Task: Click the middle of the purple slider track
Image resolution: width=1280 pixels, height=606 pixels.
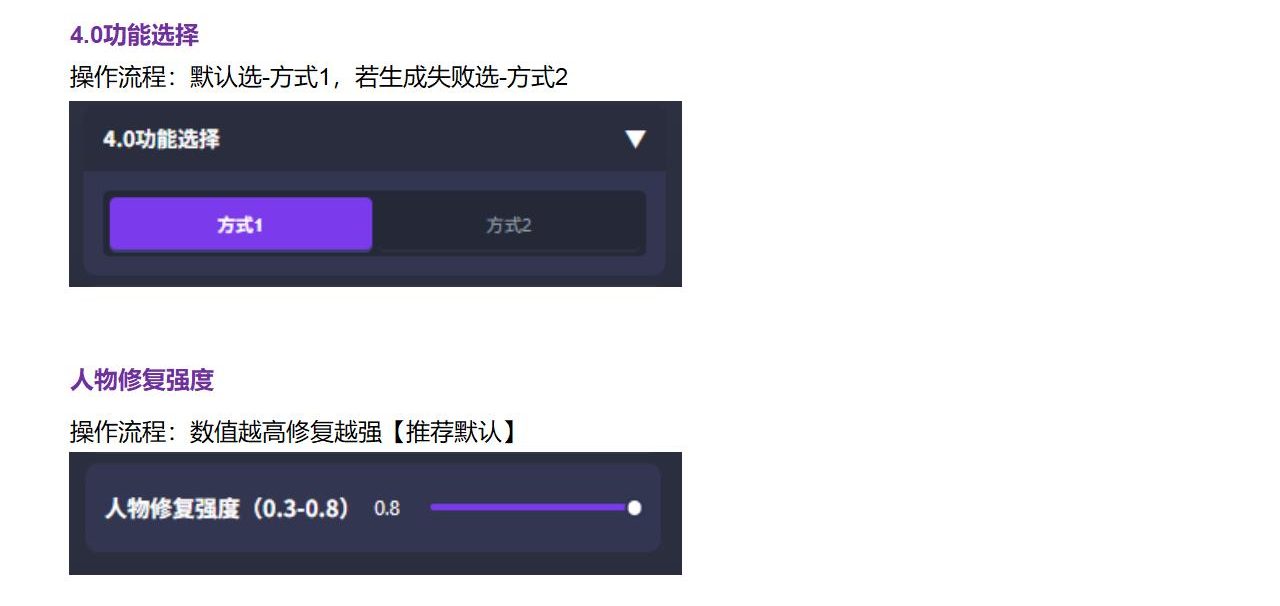Action: tap(529, 508)
